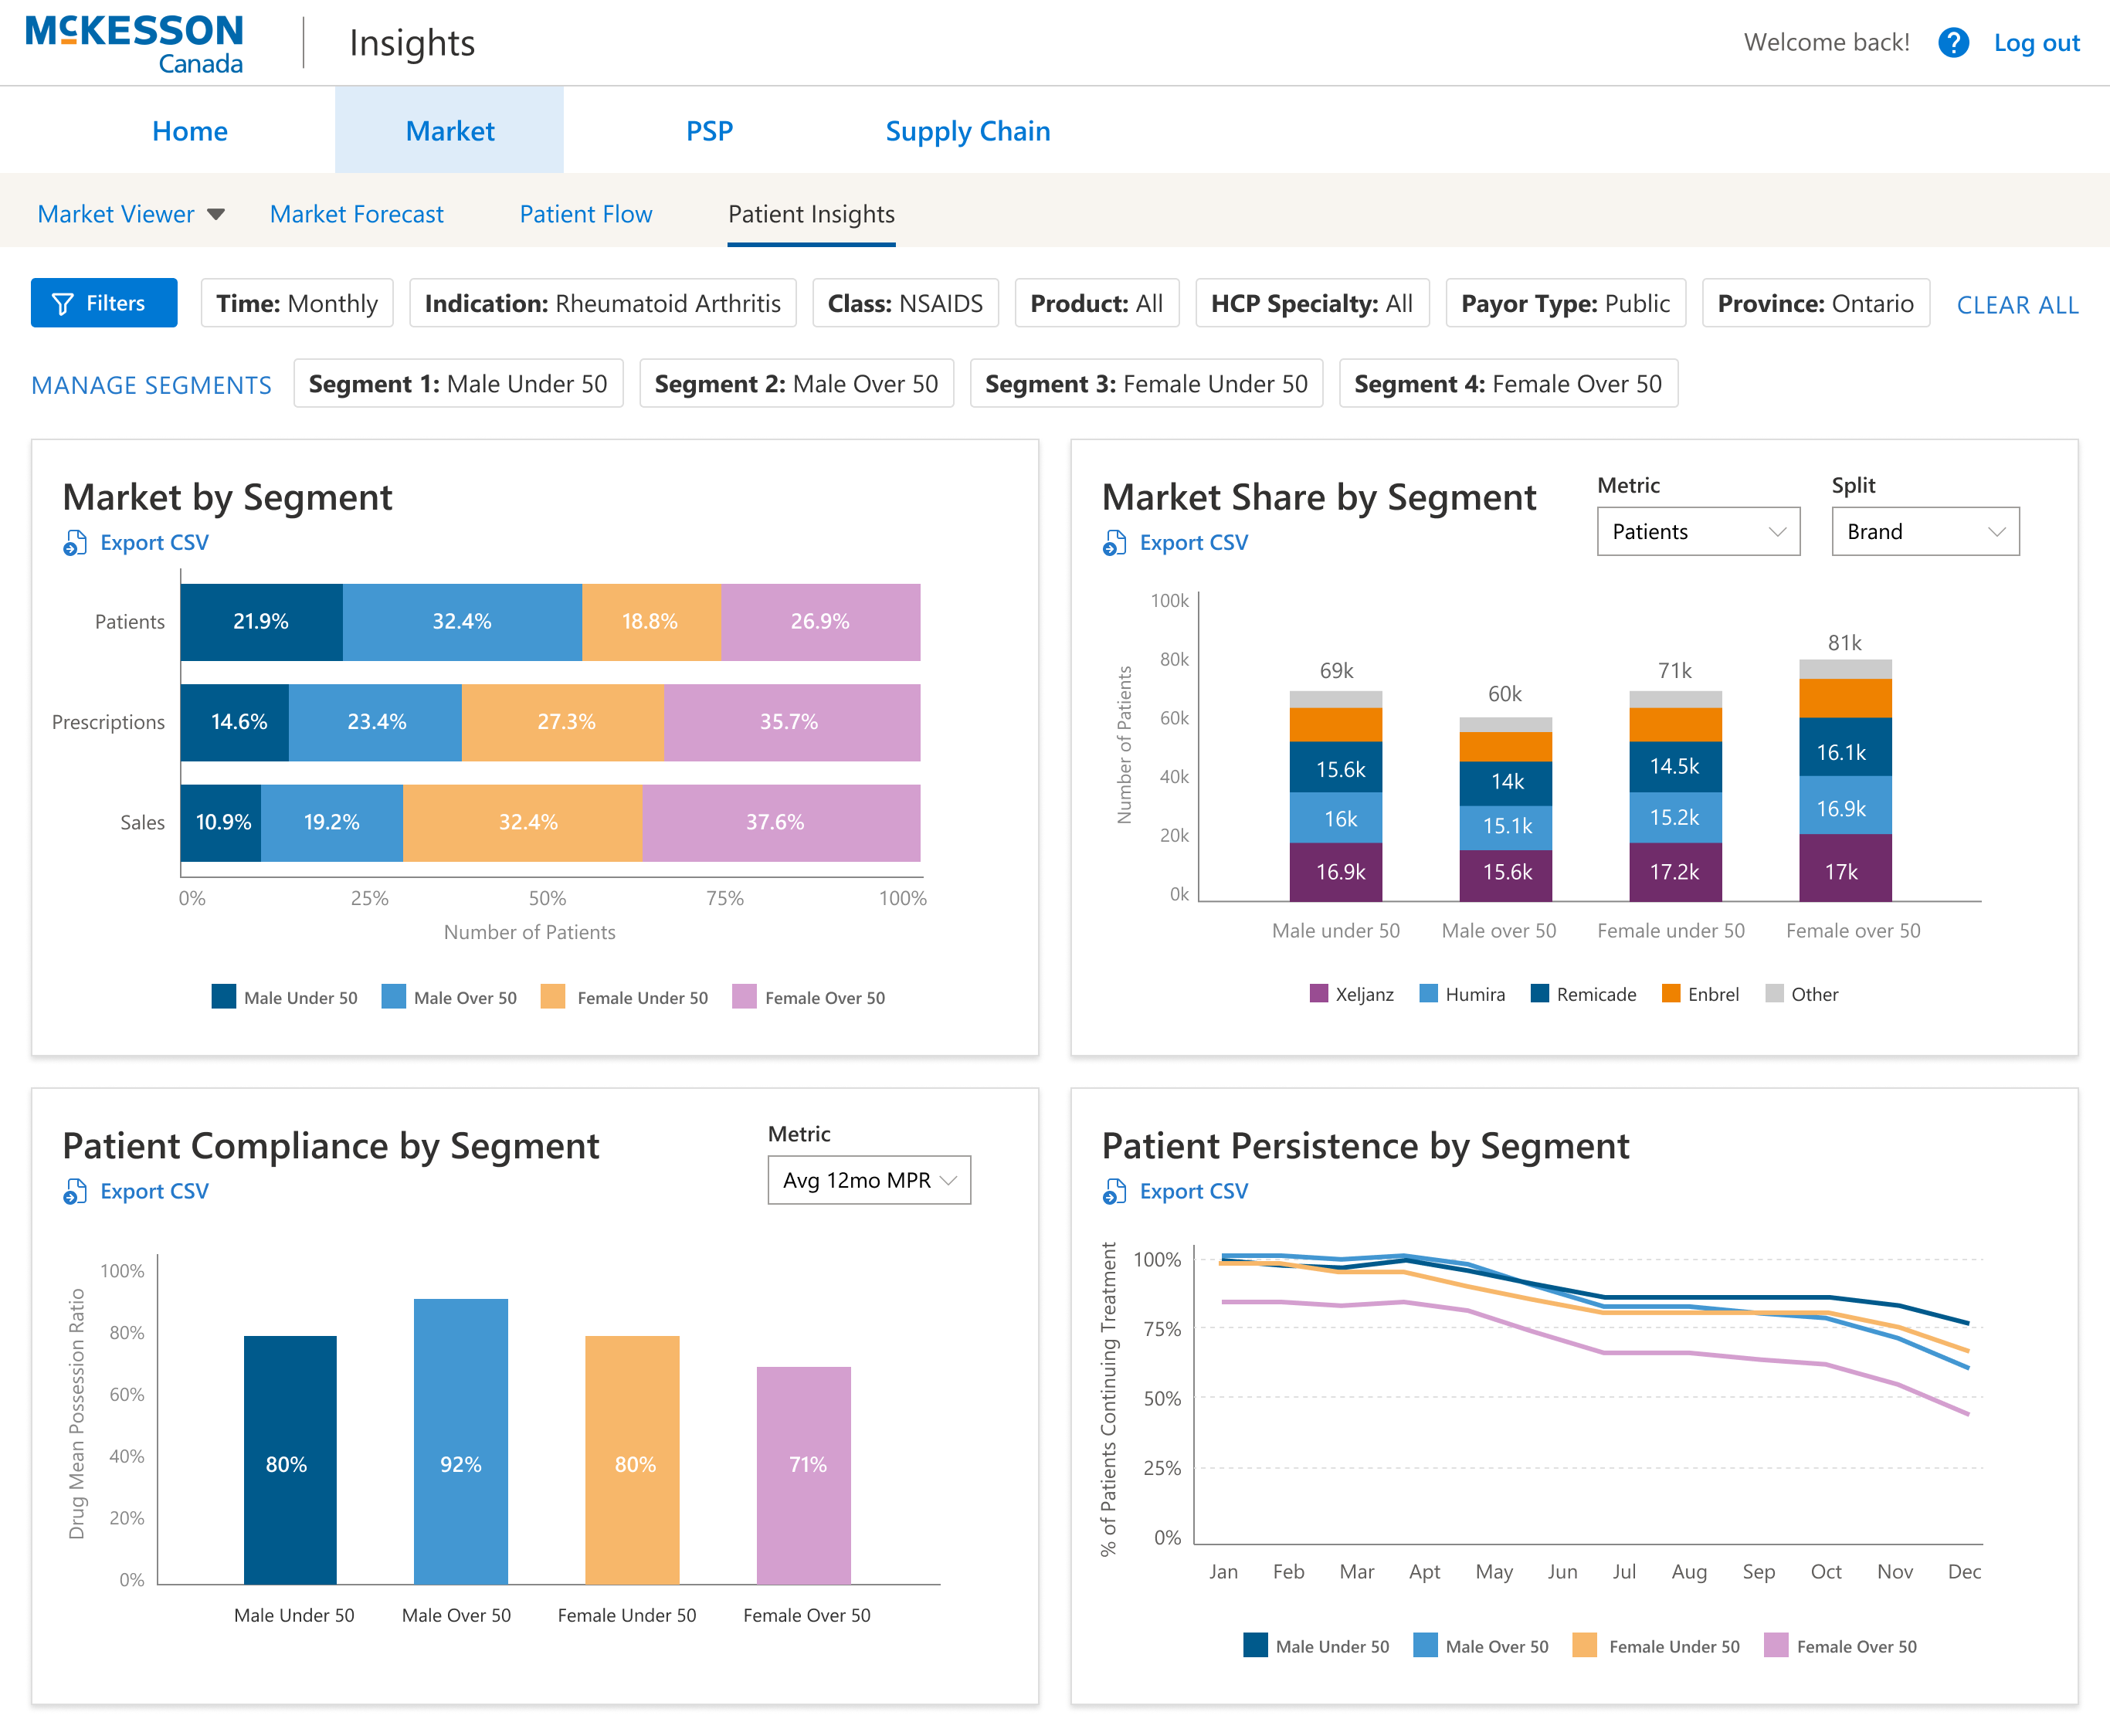Toggle Male Under 50 in Market by Segment legend
Image resolution: width=2110 pixels, height=1736 pixels.
pos(284,997)
